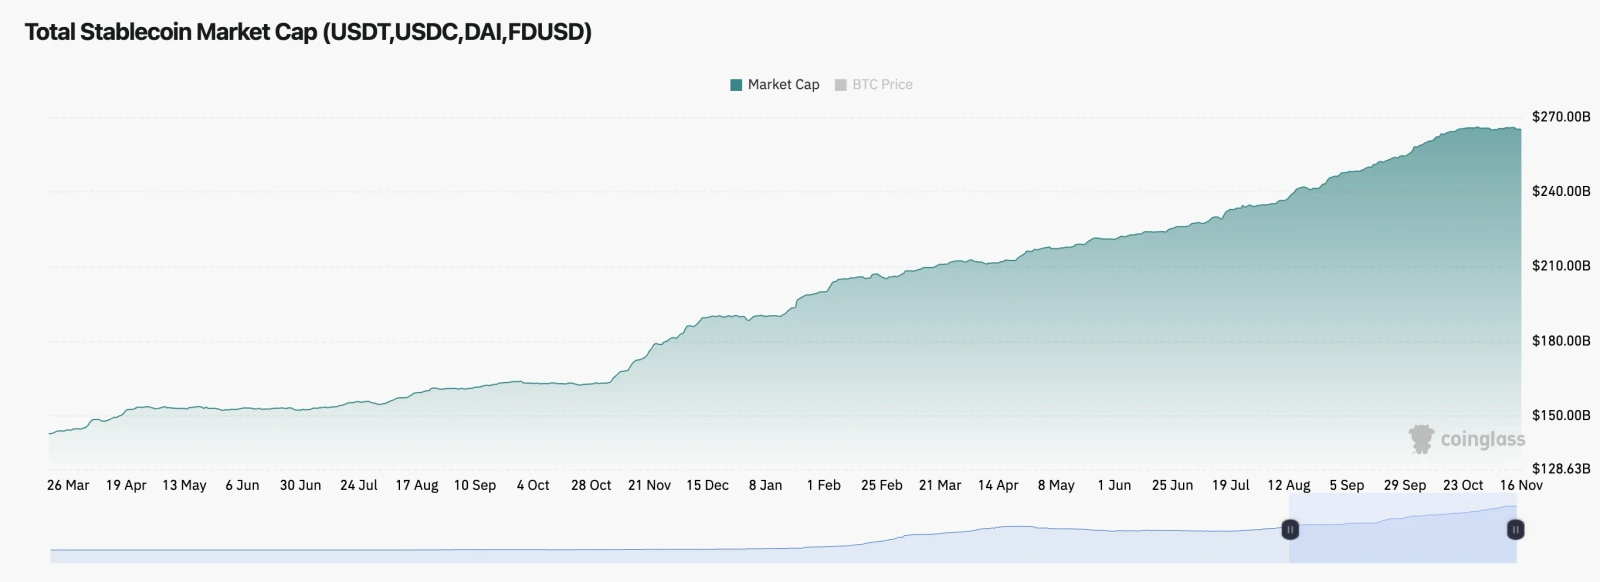Click the Total Stablecoin Market Cap title
The width and height of the screenshot is (1600, 582).
pos(308,32)
